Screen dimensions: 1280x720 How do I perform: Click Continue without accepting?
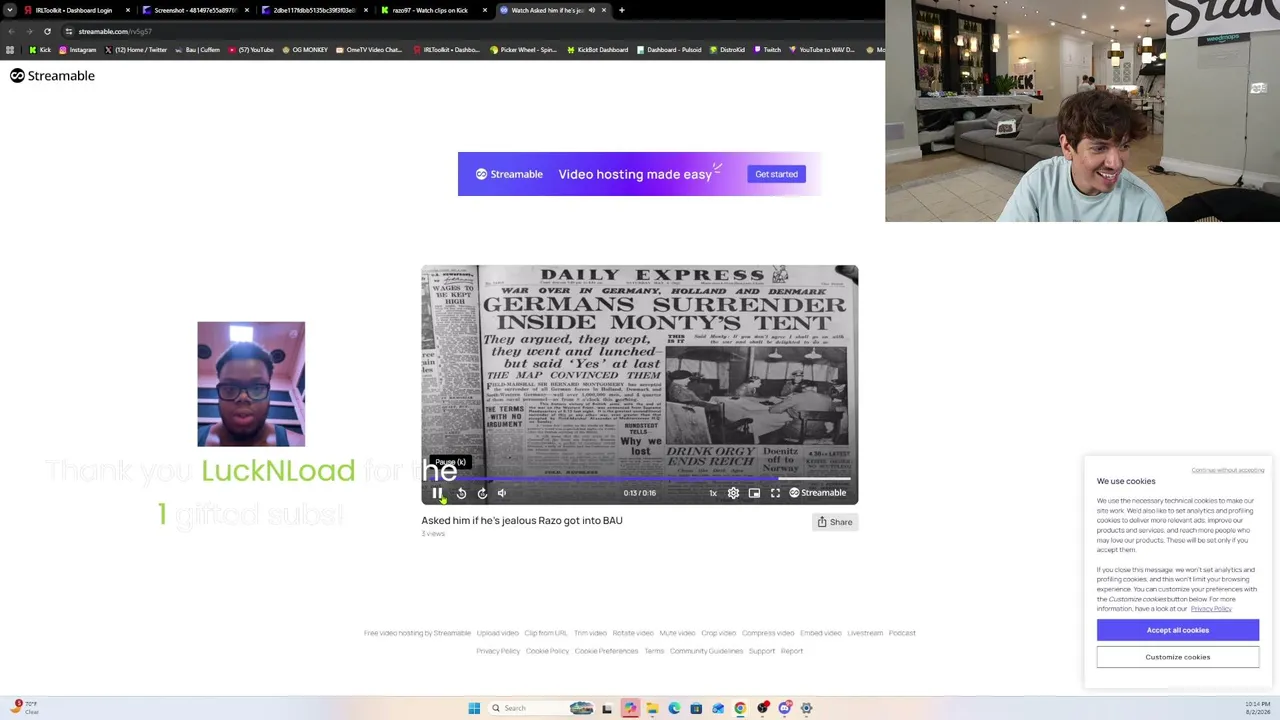pyautogui.click(x=1228, y=470)
